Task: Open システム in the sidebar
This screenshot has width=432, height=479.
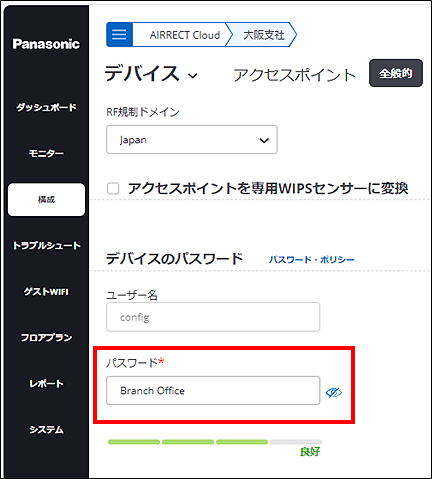Action: (46, 429)
